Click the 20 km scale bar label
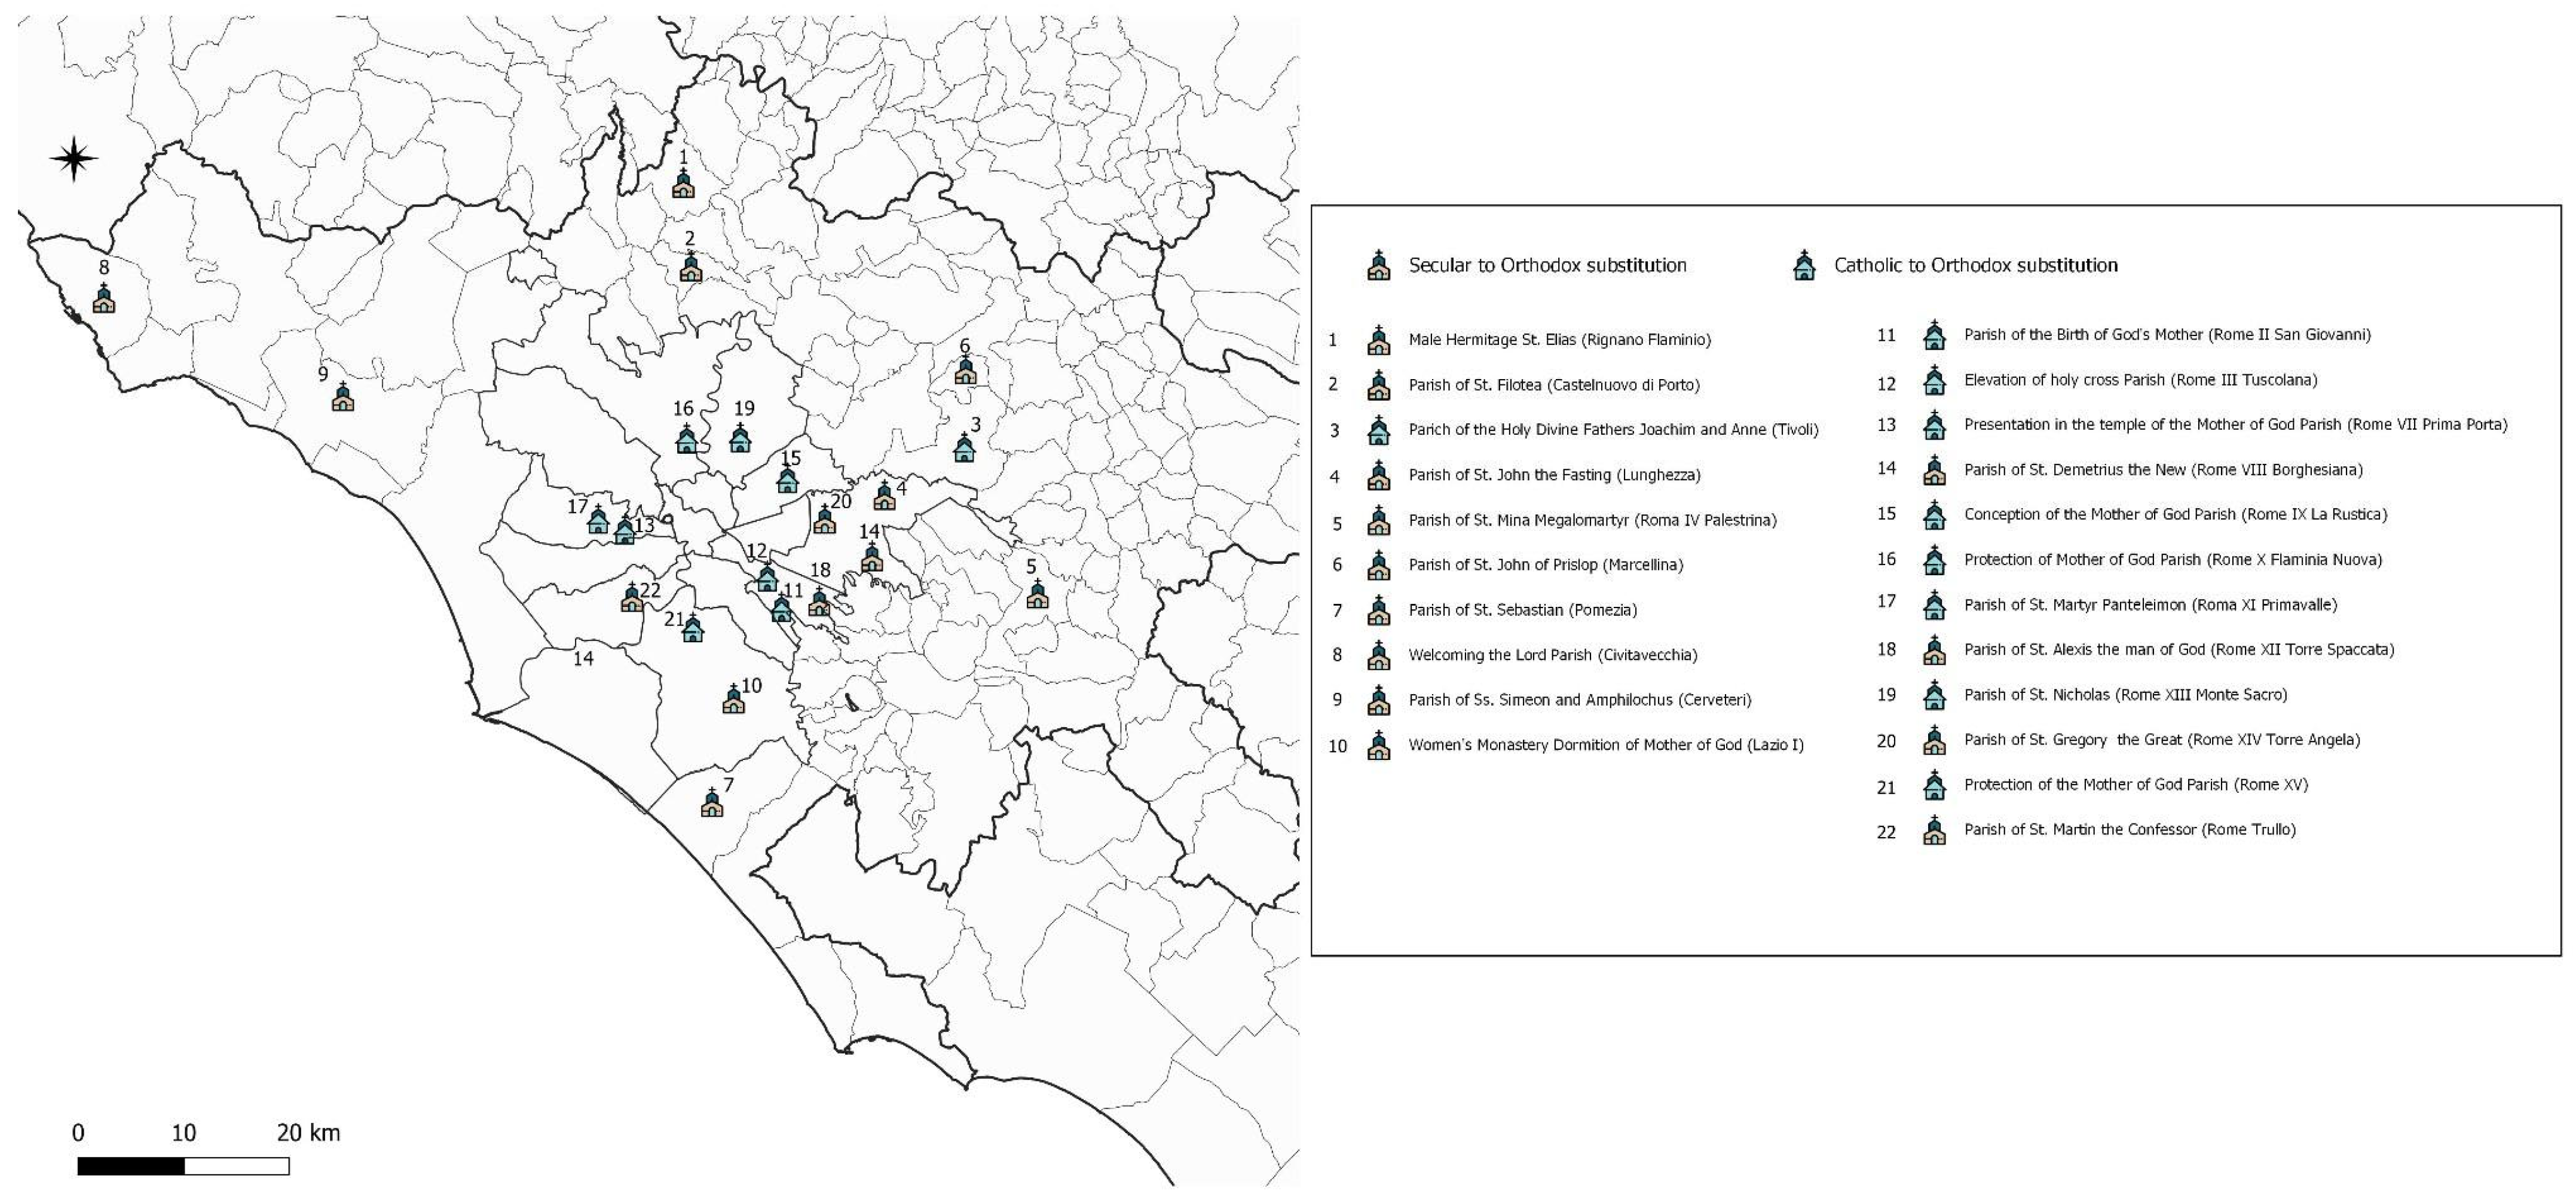Screen dimensions: 2576x1203 coord(308,1133)
